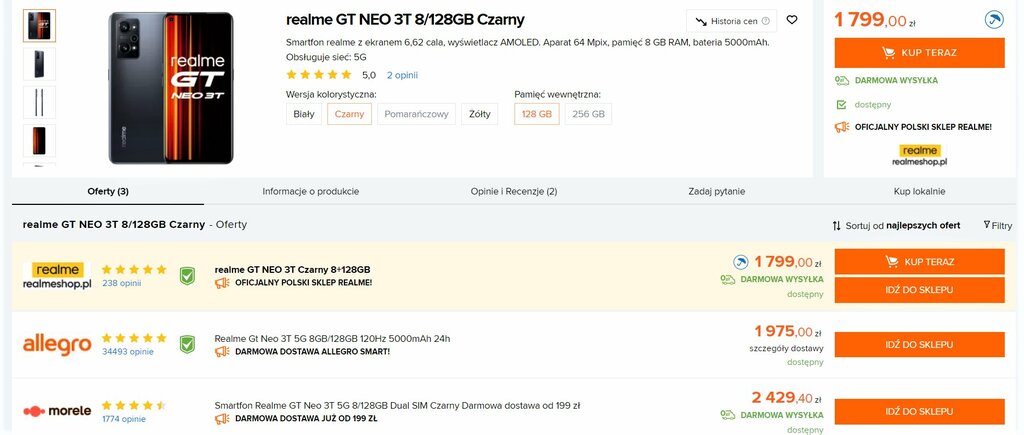Click green shield icon in allegro offer
Viewport: 1024px width, 435px height.
point(186,344)
